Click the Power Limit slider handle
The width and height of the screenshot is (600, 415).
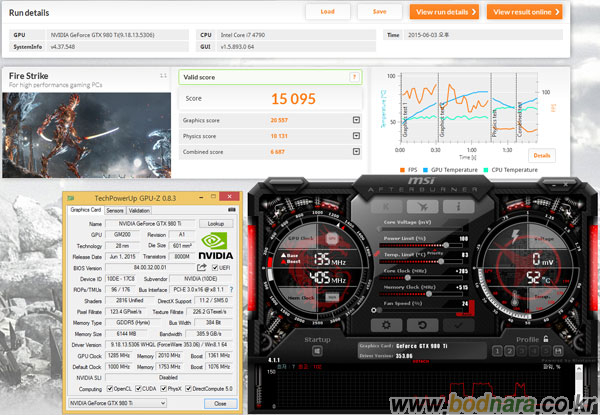(x=446, y=245)
